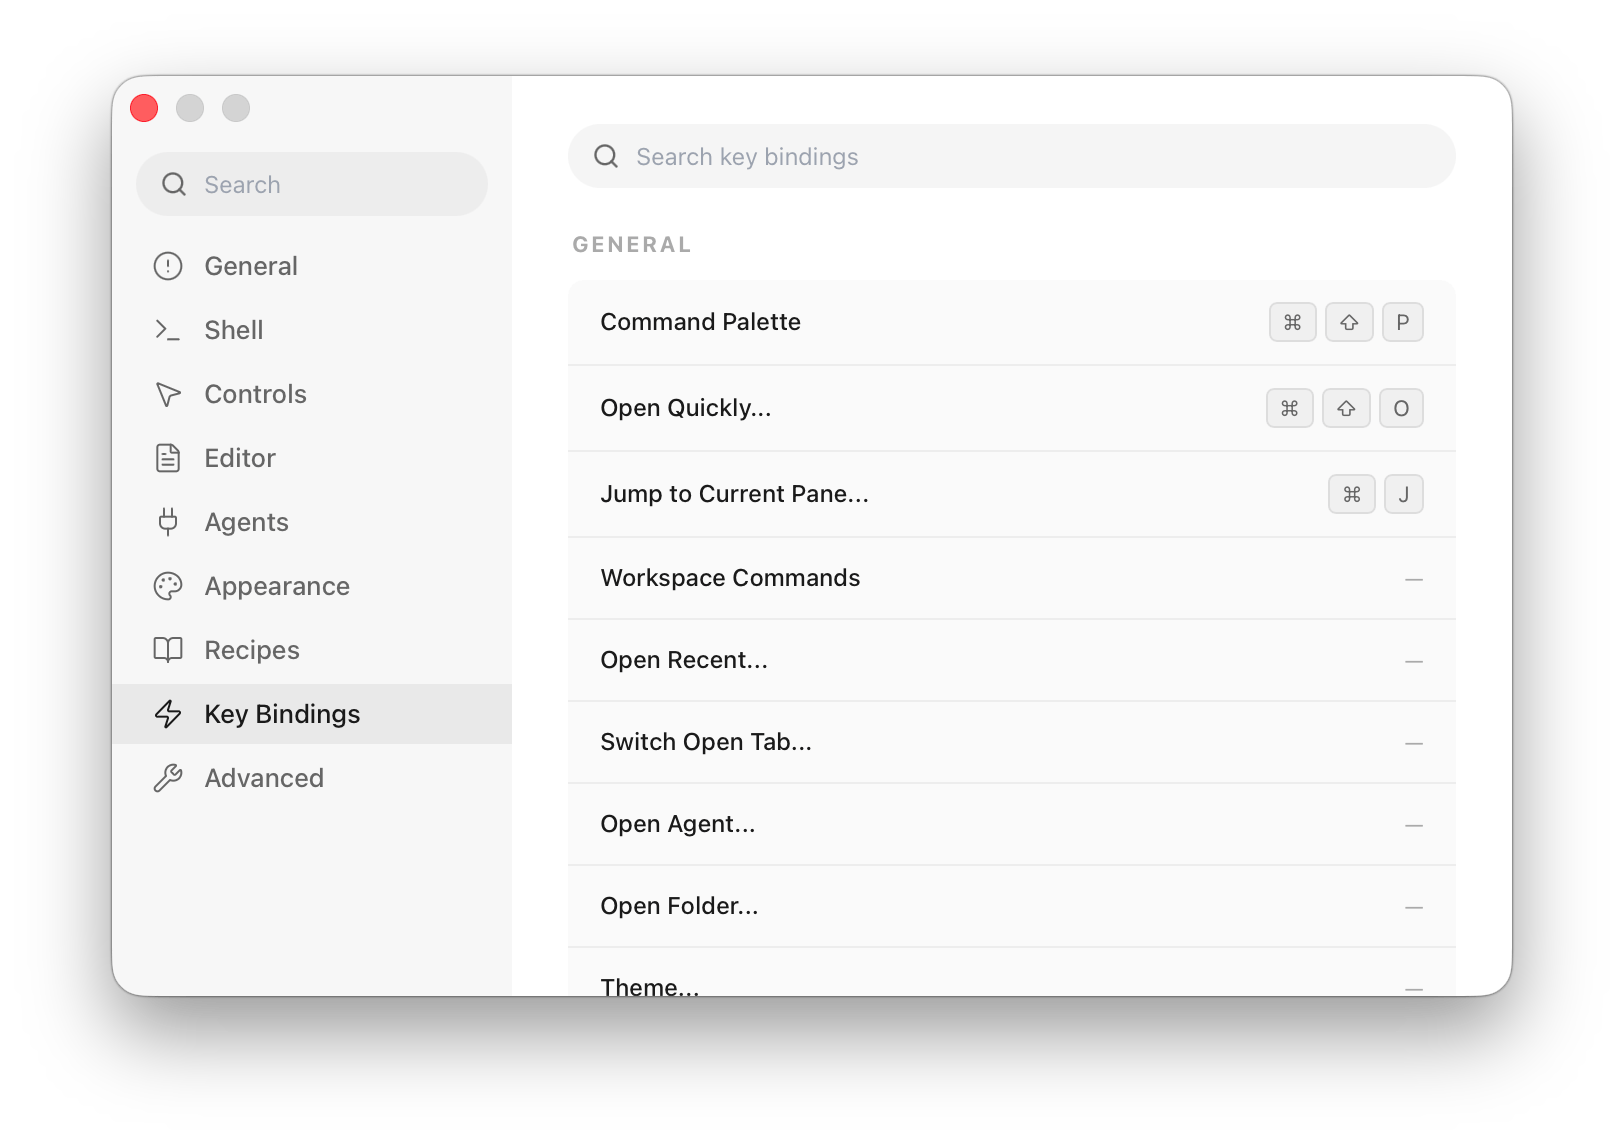Click the Appearance palette icon

pyautogui.click(x=168, y=586)
